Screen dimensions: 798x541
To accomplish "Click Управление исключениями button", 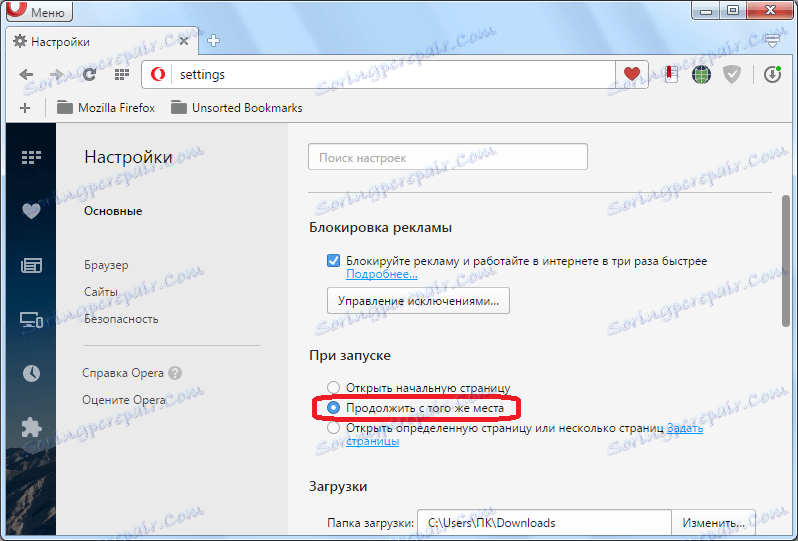I will 418,301.
